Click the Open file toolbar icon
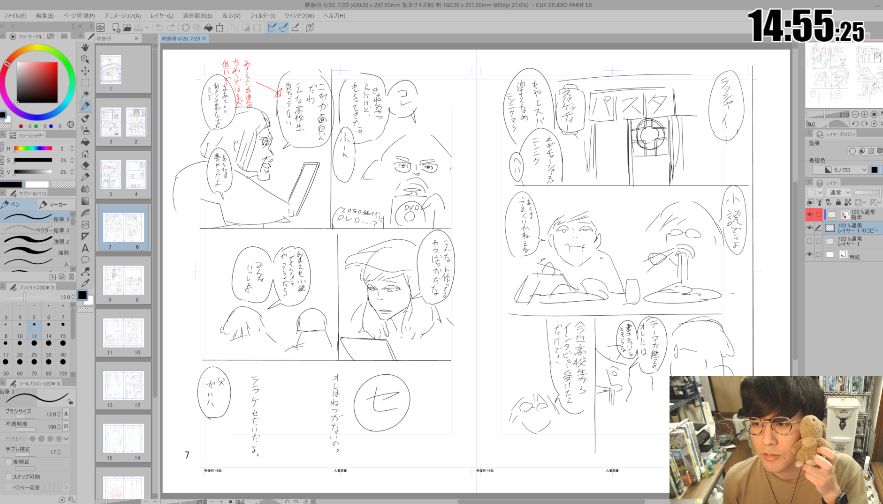883x504 pixels. tap(127, 27)
